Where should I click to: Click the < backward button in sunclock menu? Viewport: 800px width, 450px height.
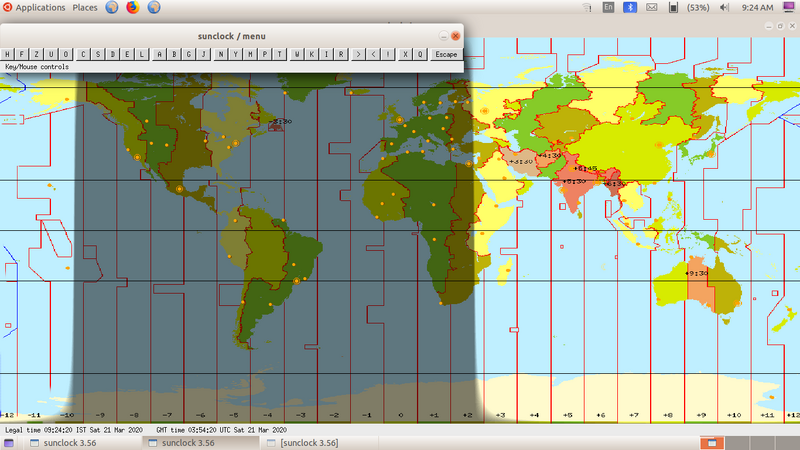(x=373, y=54)
